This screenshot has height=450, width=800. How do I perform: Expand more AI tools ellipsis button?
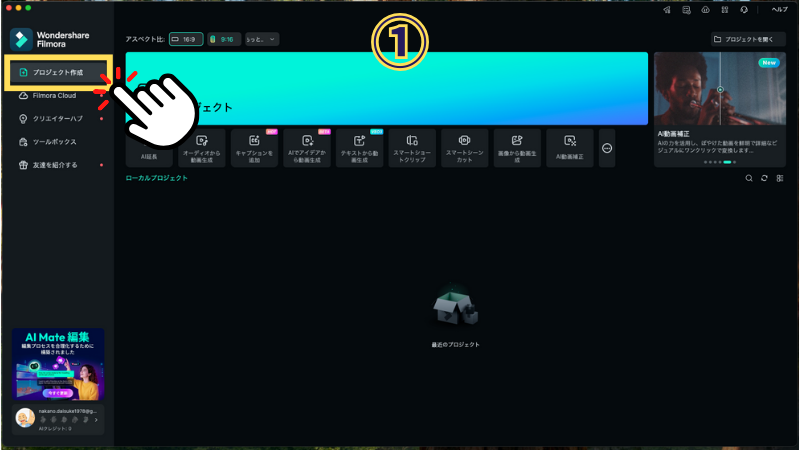point(607,148)
